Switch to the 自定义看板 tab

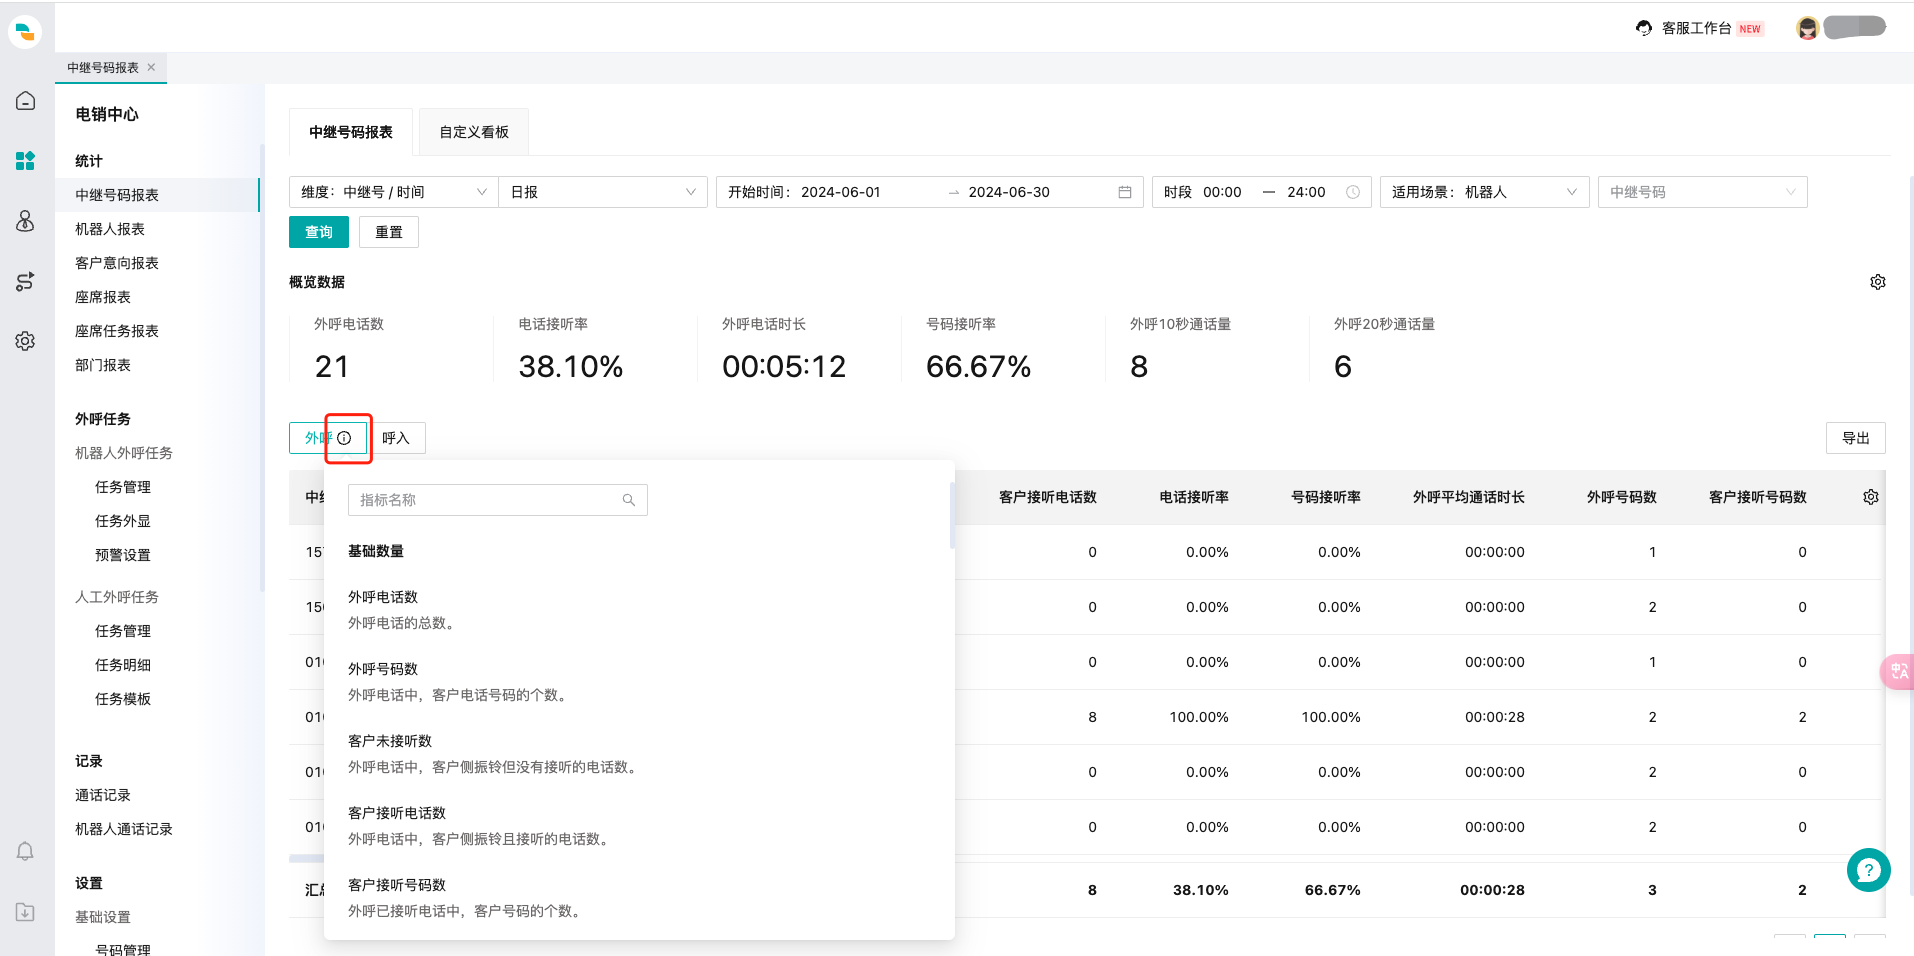pyautogui.click(x=474, y=132)
